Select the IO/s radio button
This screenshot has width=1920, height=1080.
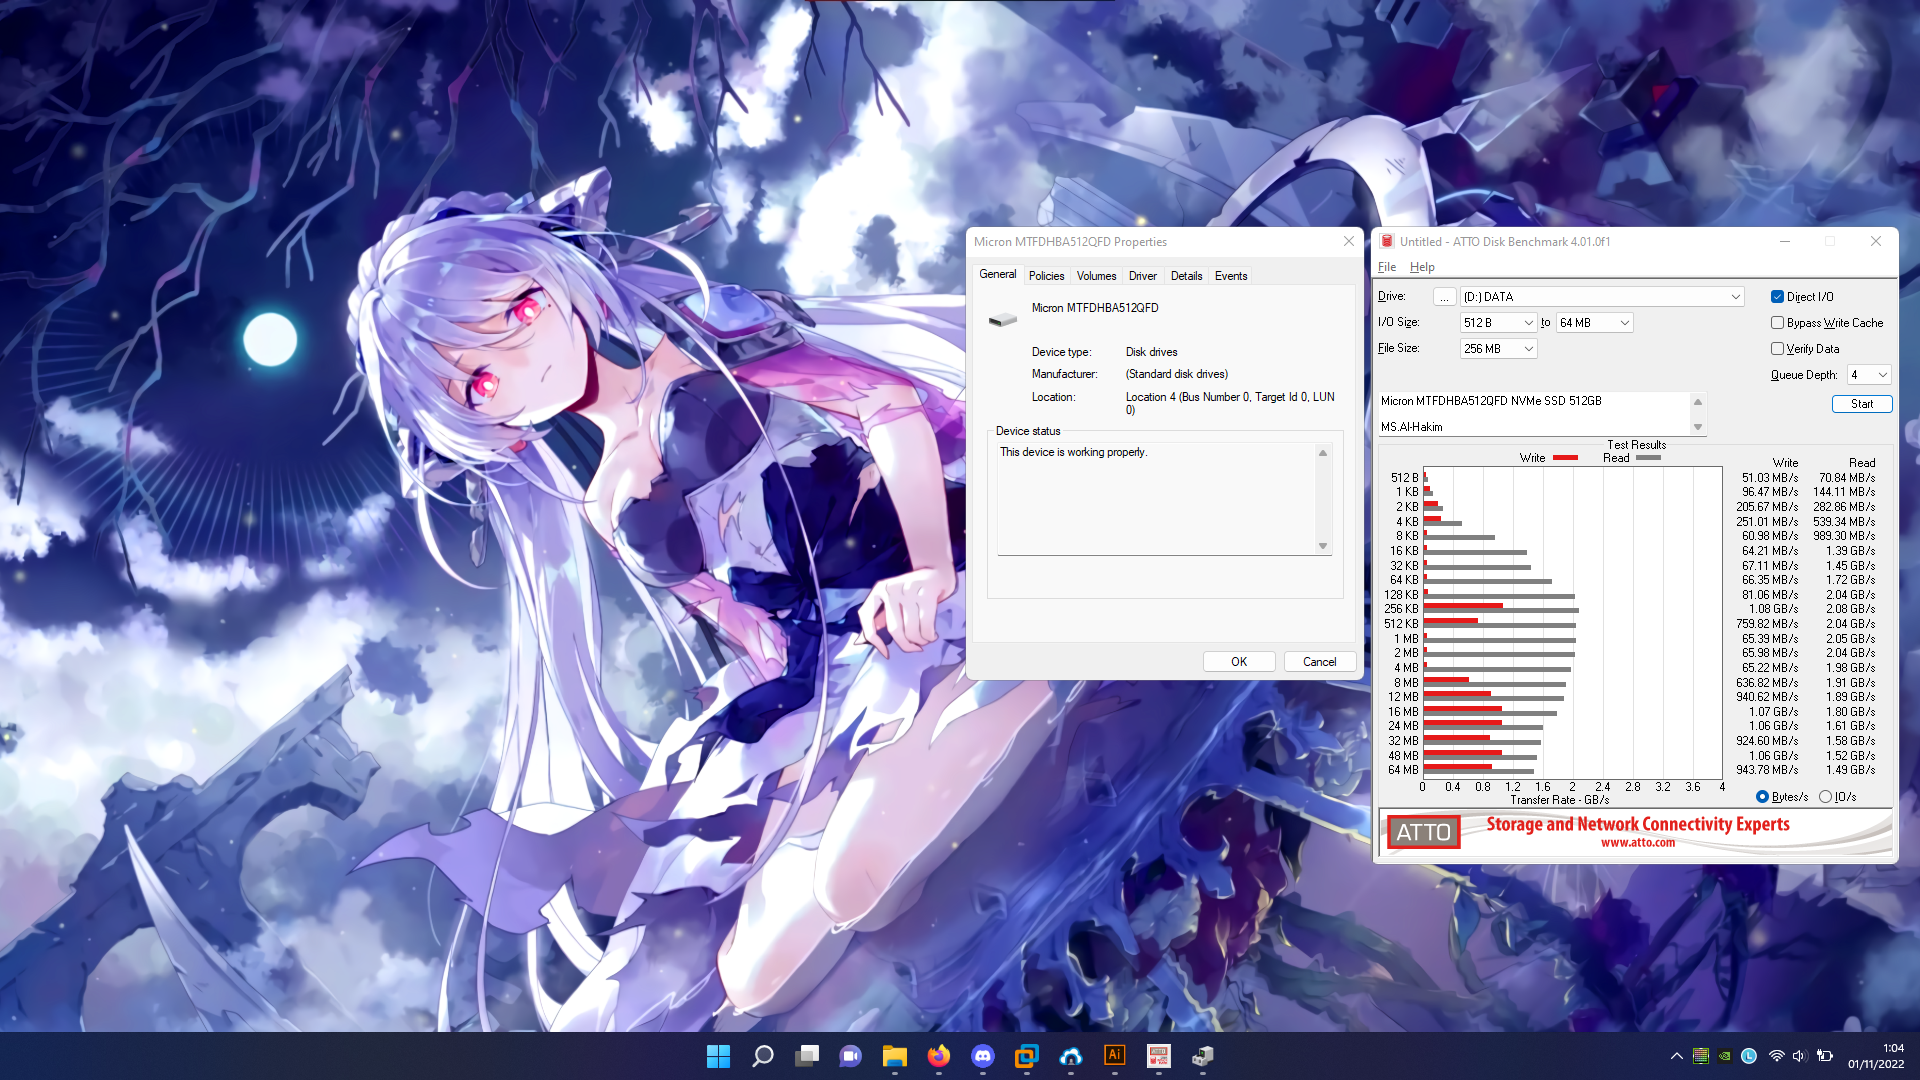[1825, 797]
